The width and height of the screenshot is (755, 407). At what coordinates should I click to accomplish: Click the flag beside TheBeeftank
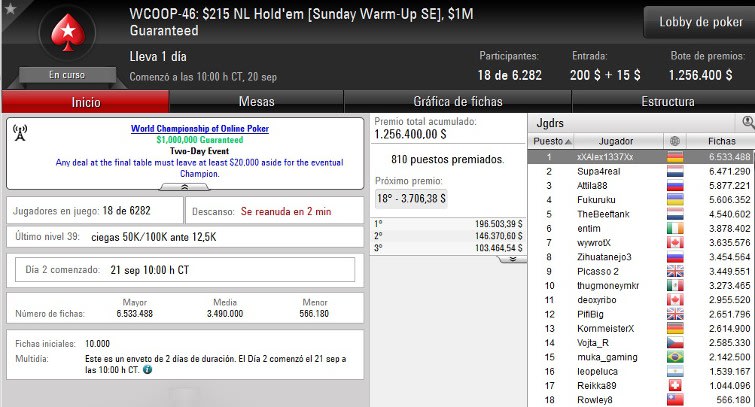pyautogui.click(x=675, y=214)
